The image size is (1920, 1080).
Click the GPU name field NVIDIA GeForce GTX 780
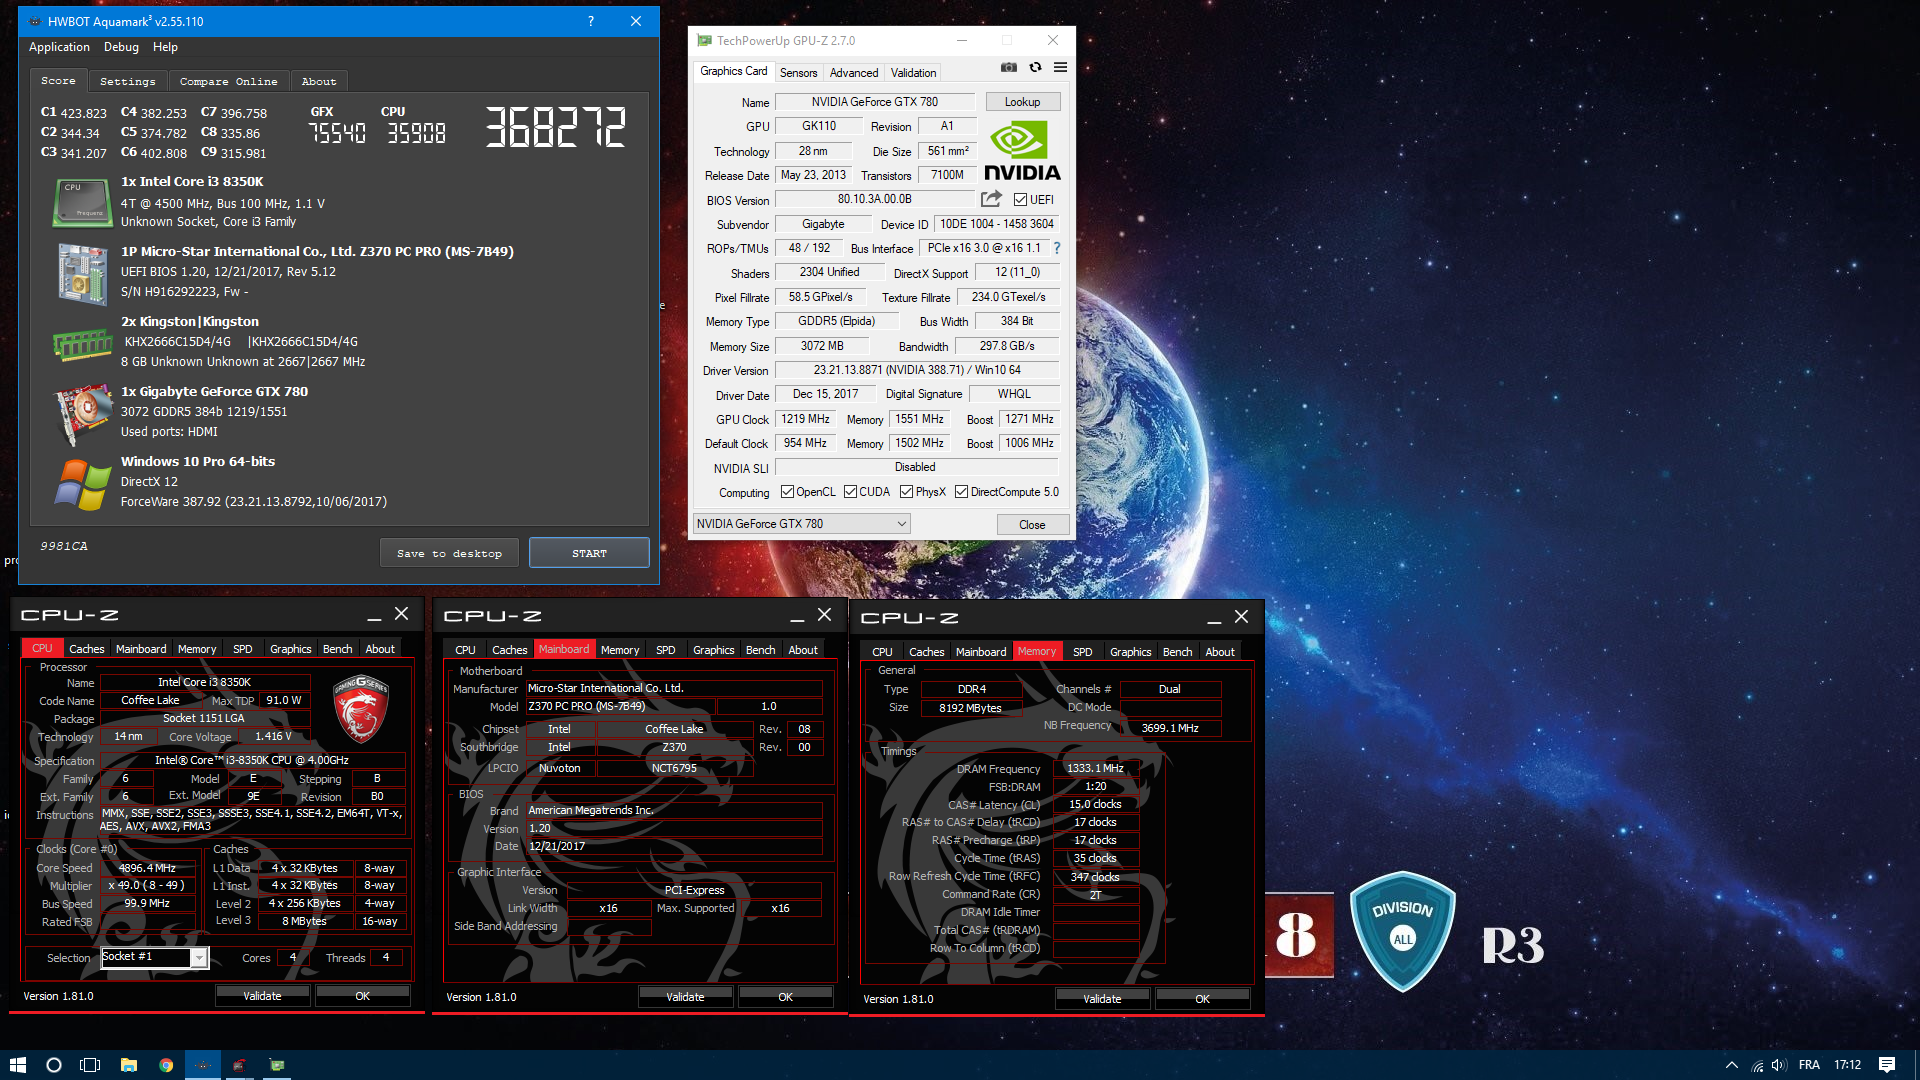point(874,102)
